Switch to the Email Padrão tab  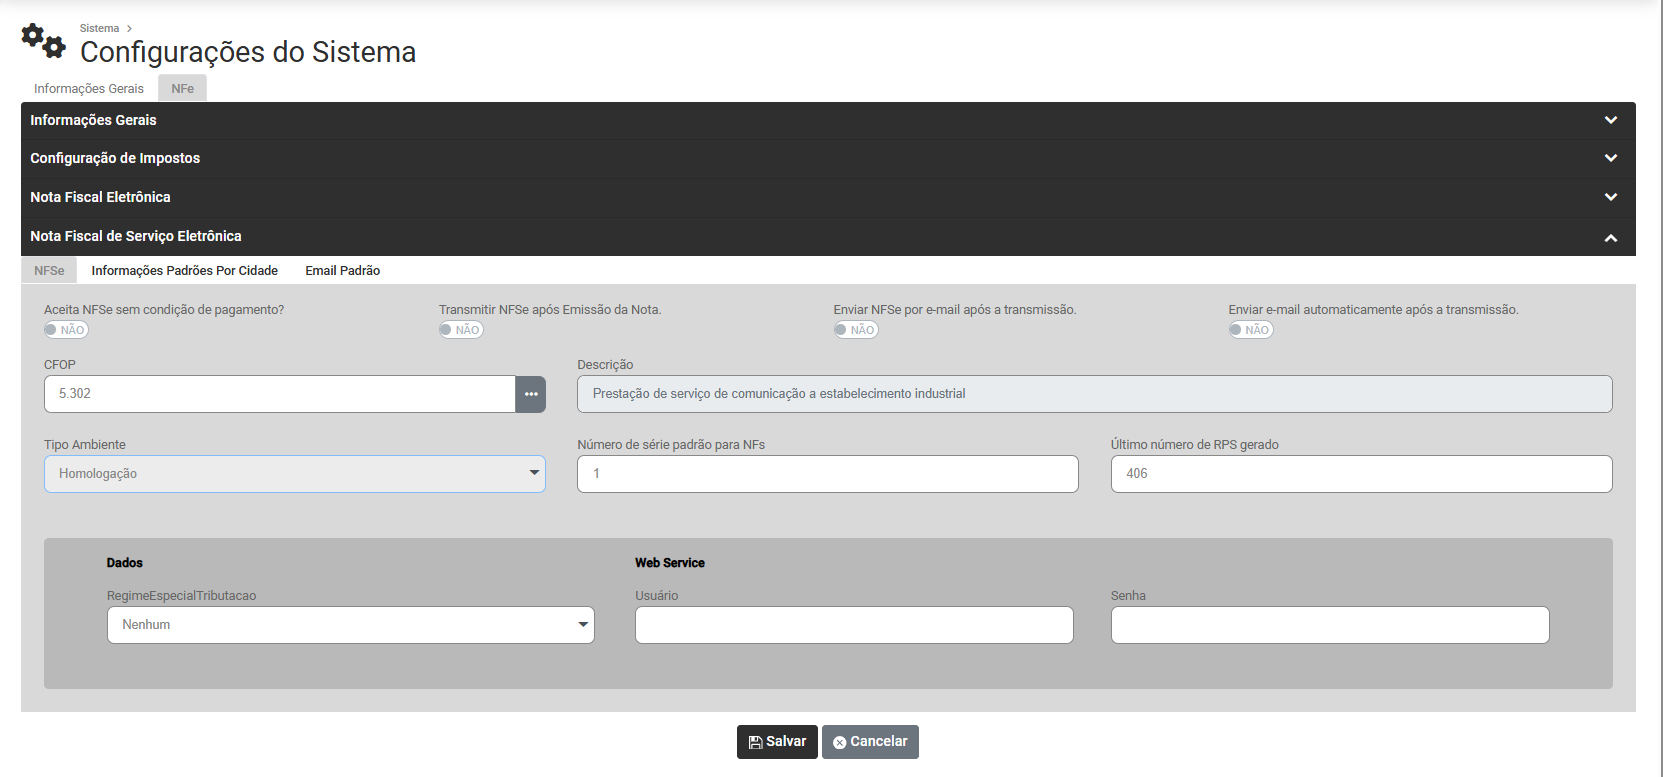point(342,271)
